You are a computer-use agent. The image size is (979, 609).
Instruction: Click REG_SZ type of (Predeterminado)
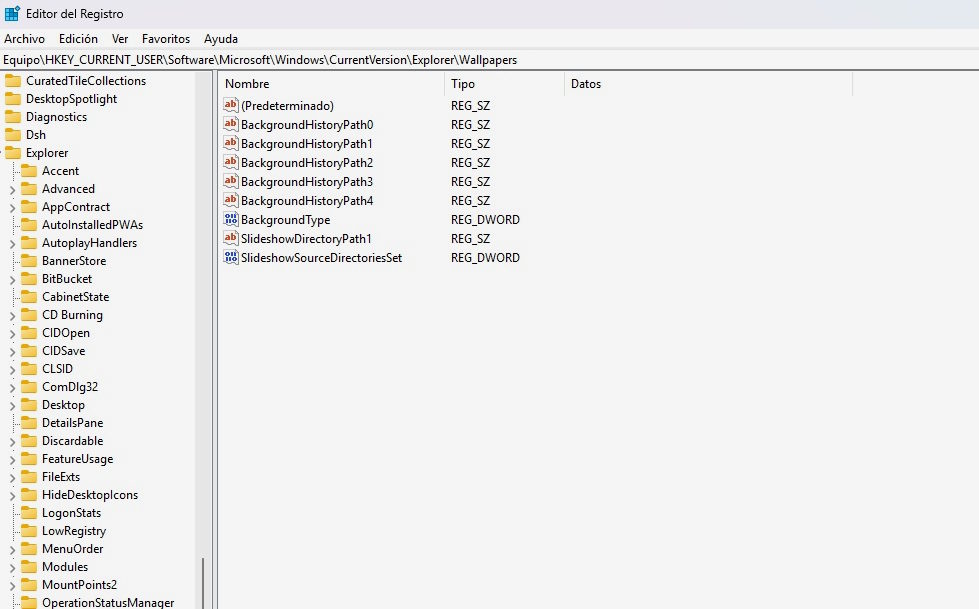click(470, 106)
